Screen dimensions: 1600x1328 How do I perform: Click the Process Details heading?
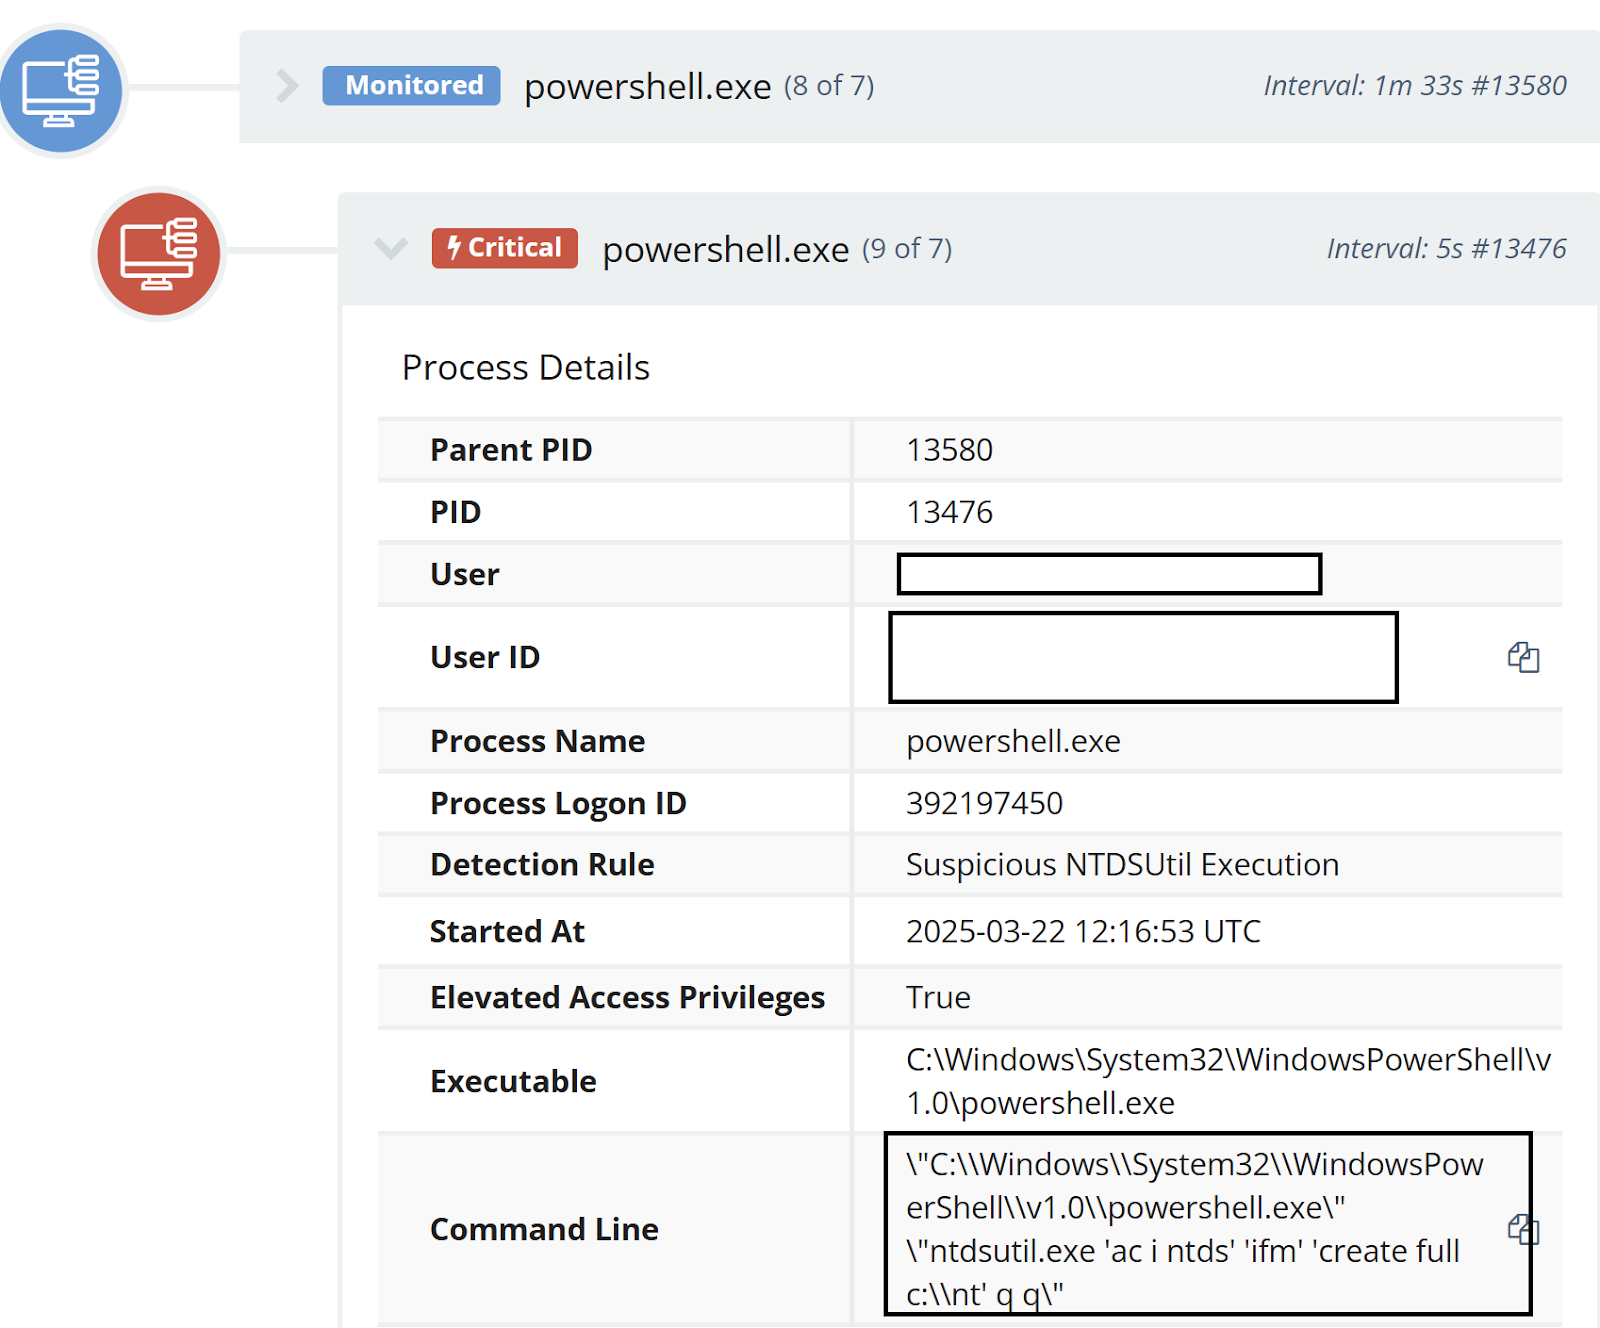[x=525, y=368]
